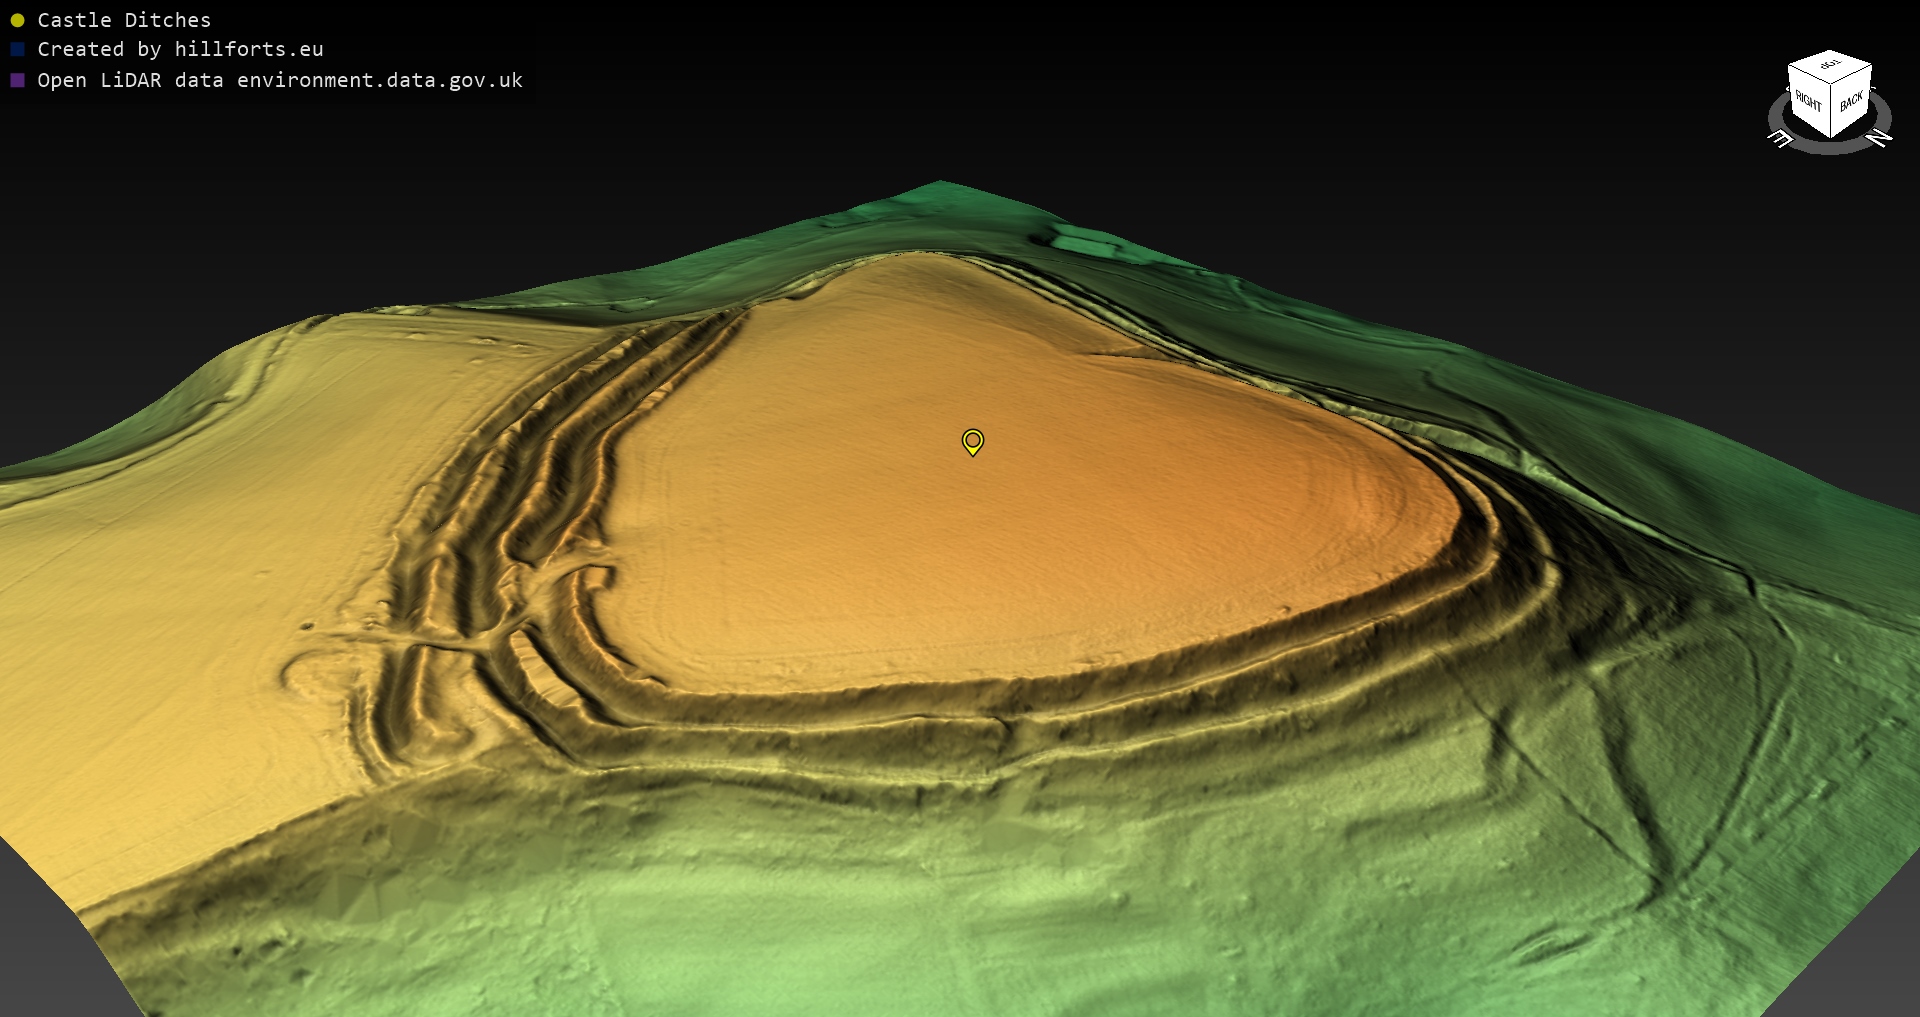Click the Castle Ditches legend label
Image resolution: width=1920 pixels, height=1017 pixels.
tap(124, 20)
